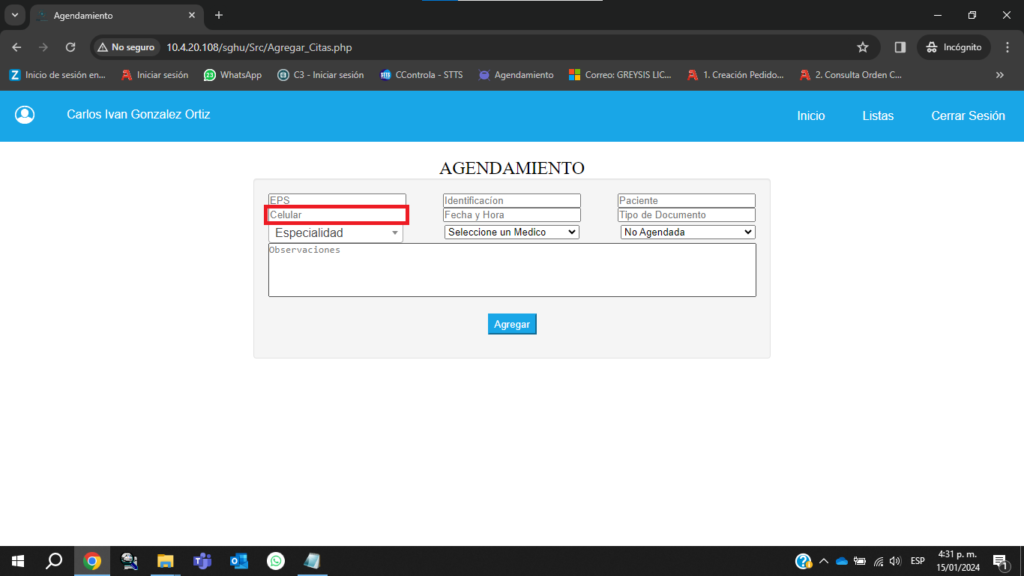Open the Listas menu item

pos(877,116)
